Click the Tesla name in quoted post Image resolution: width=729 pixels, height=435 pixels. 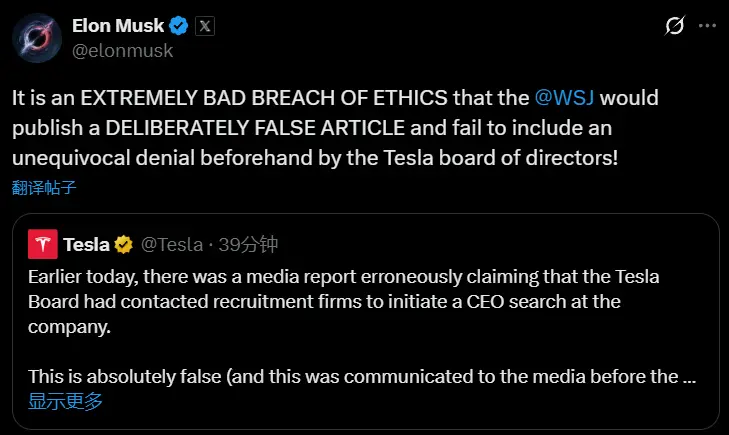pos(86,244)
